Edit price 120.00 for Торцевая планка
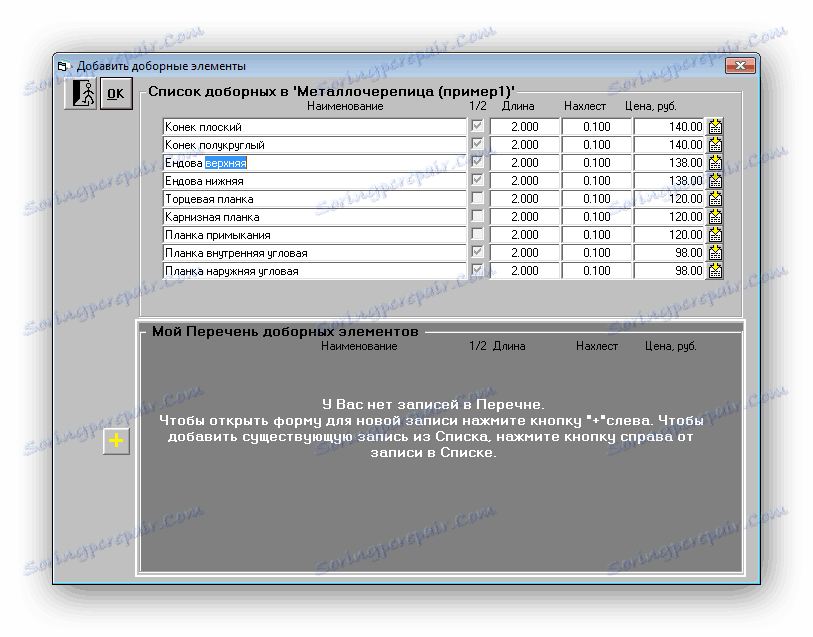This screenshot has height=637, width=813. tap(669, 199)
